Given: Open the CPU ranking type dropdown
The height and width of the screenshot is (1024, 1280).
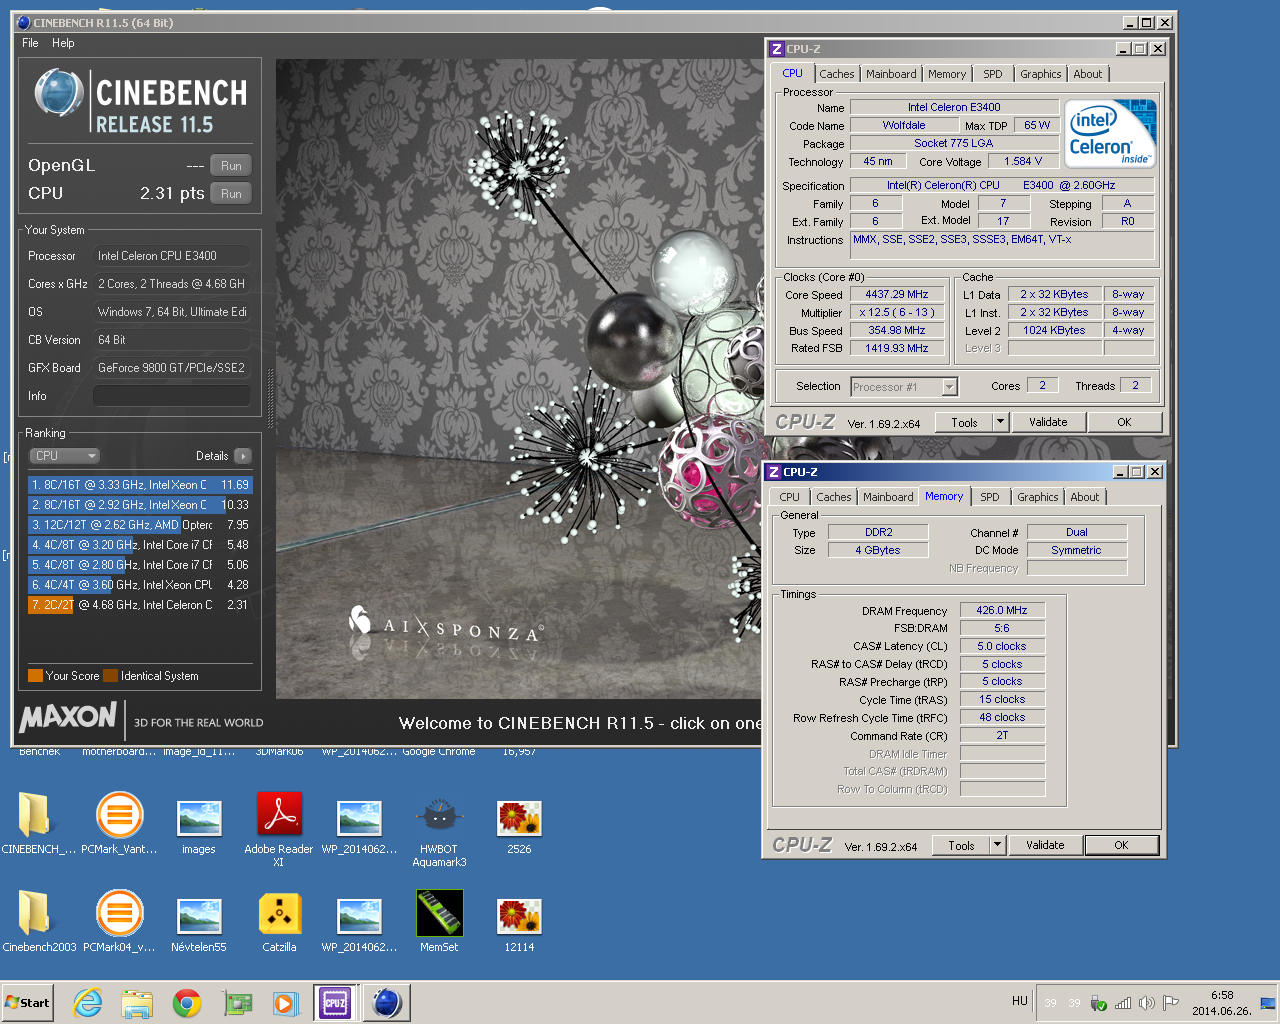Looking at the screenshot, I should pos(65,456).
